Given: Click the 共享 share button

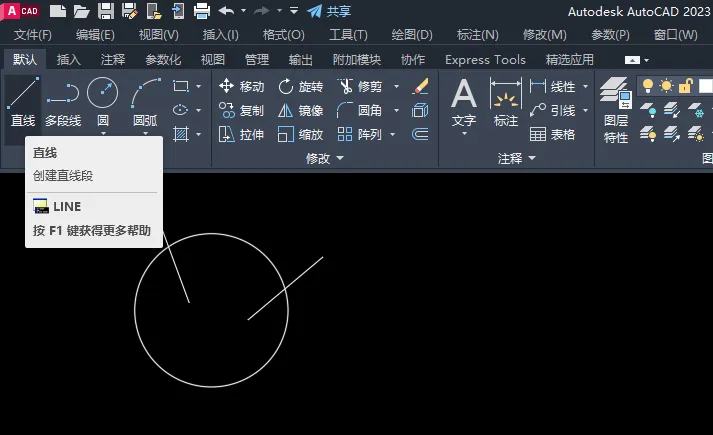Looking at the screenshot, I should (329, 11).
